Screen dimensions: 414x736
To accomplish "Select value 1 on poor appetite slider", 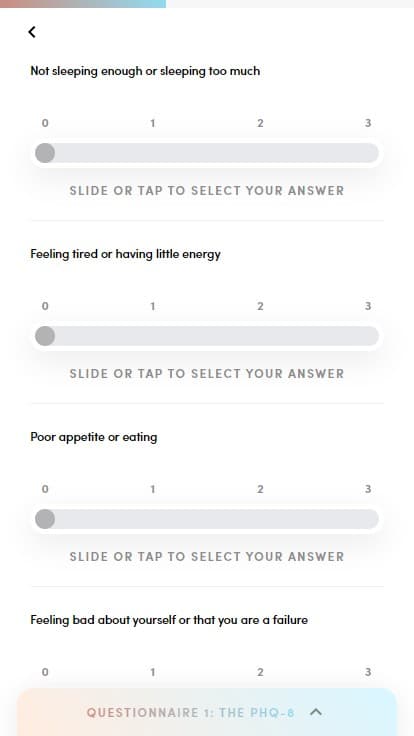I will pyautogui.click(x=153, y=519).
